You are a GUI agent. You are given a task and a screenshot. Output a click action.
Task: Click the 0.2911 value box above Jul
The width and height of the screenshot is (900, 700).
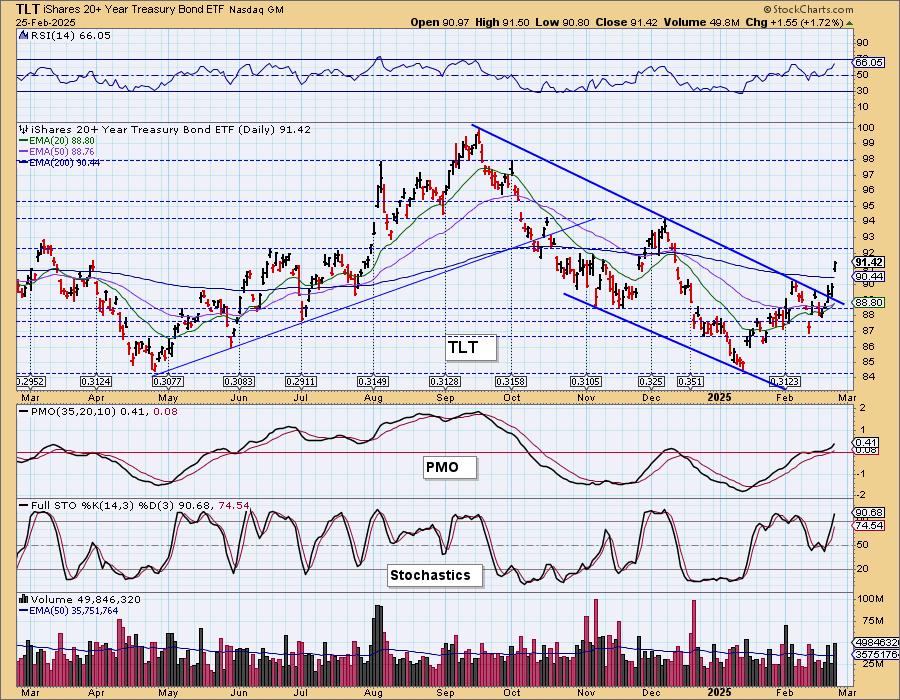[301, 382]
